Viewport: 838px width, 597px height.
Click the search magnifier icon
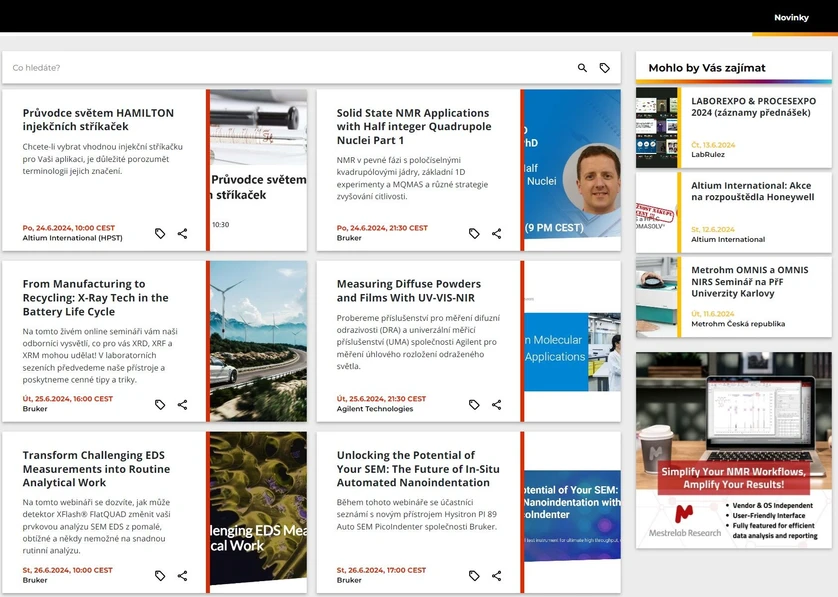pos(582,68)
